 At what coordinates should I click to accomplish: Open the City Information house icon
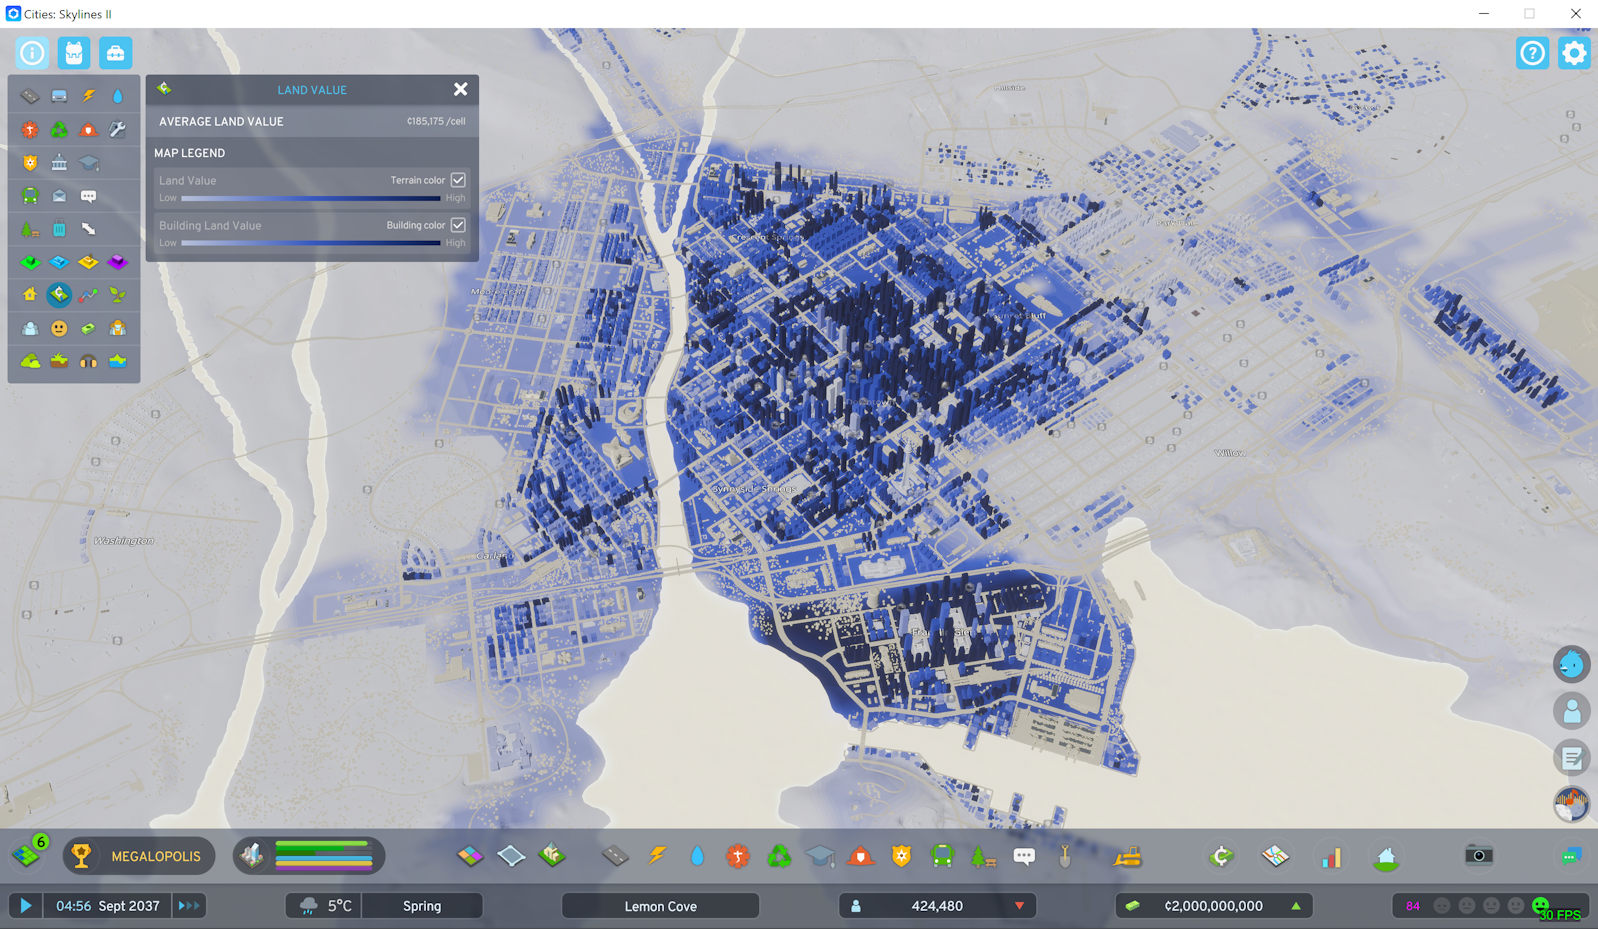tap(1386, 856)
